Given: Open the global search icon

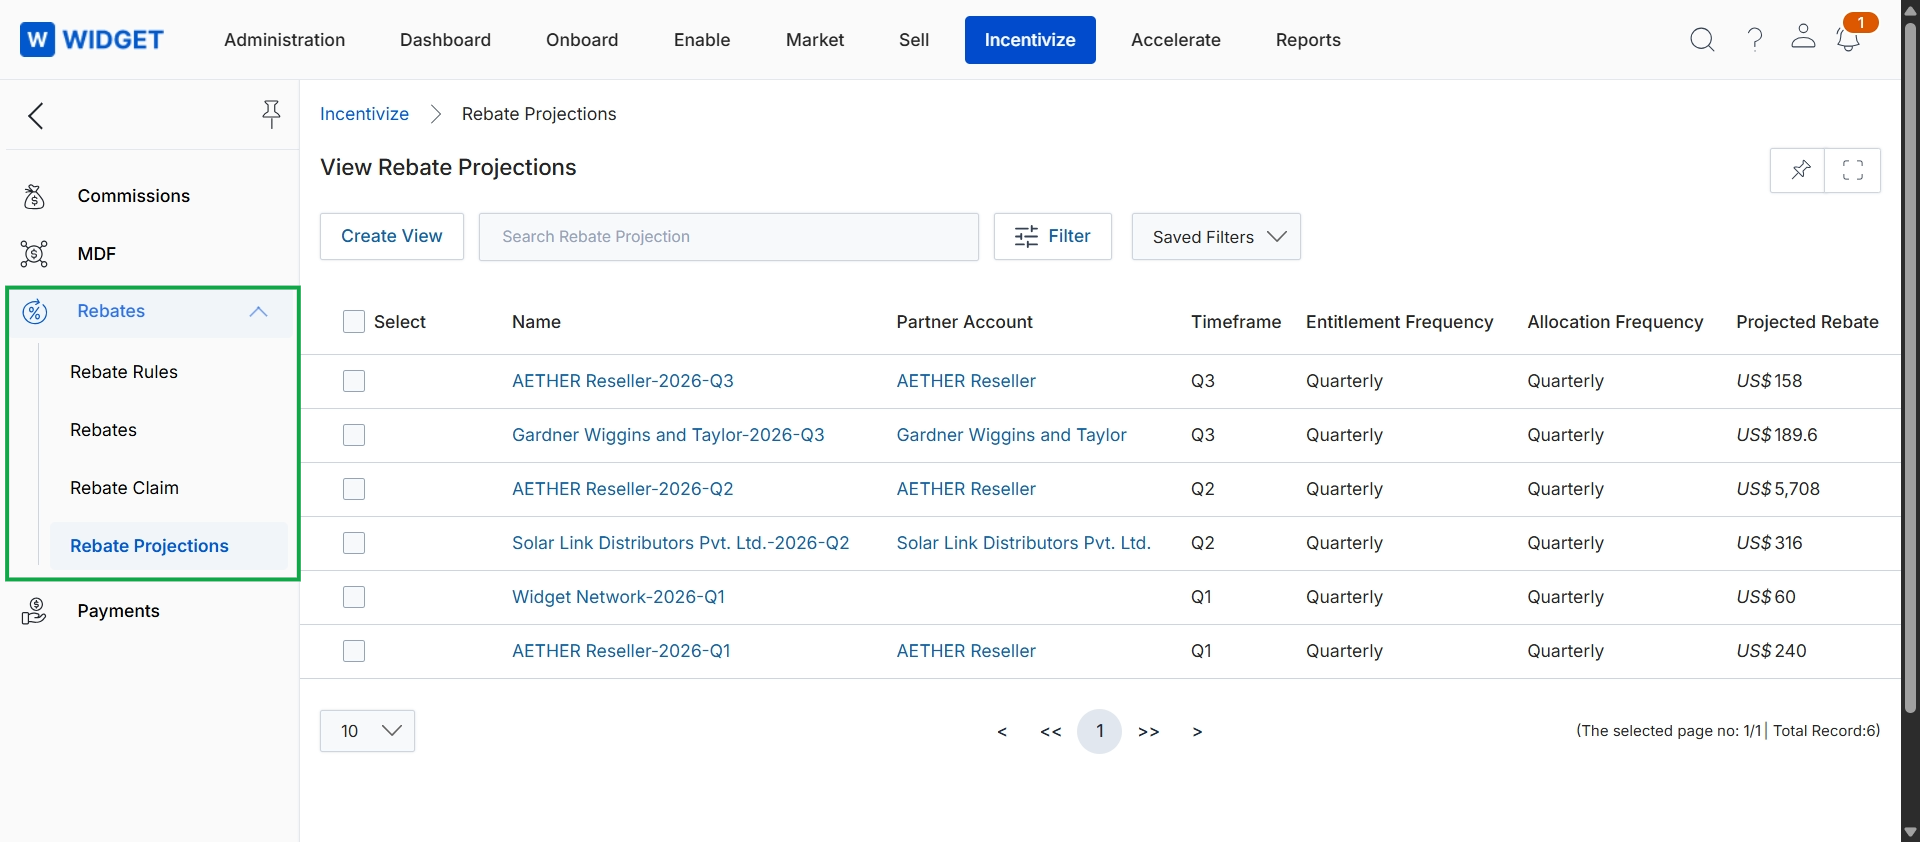Looking at the screenshot, I should click(x=1702, y=40).
